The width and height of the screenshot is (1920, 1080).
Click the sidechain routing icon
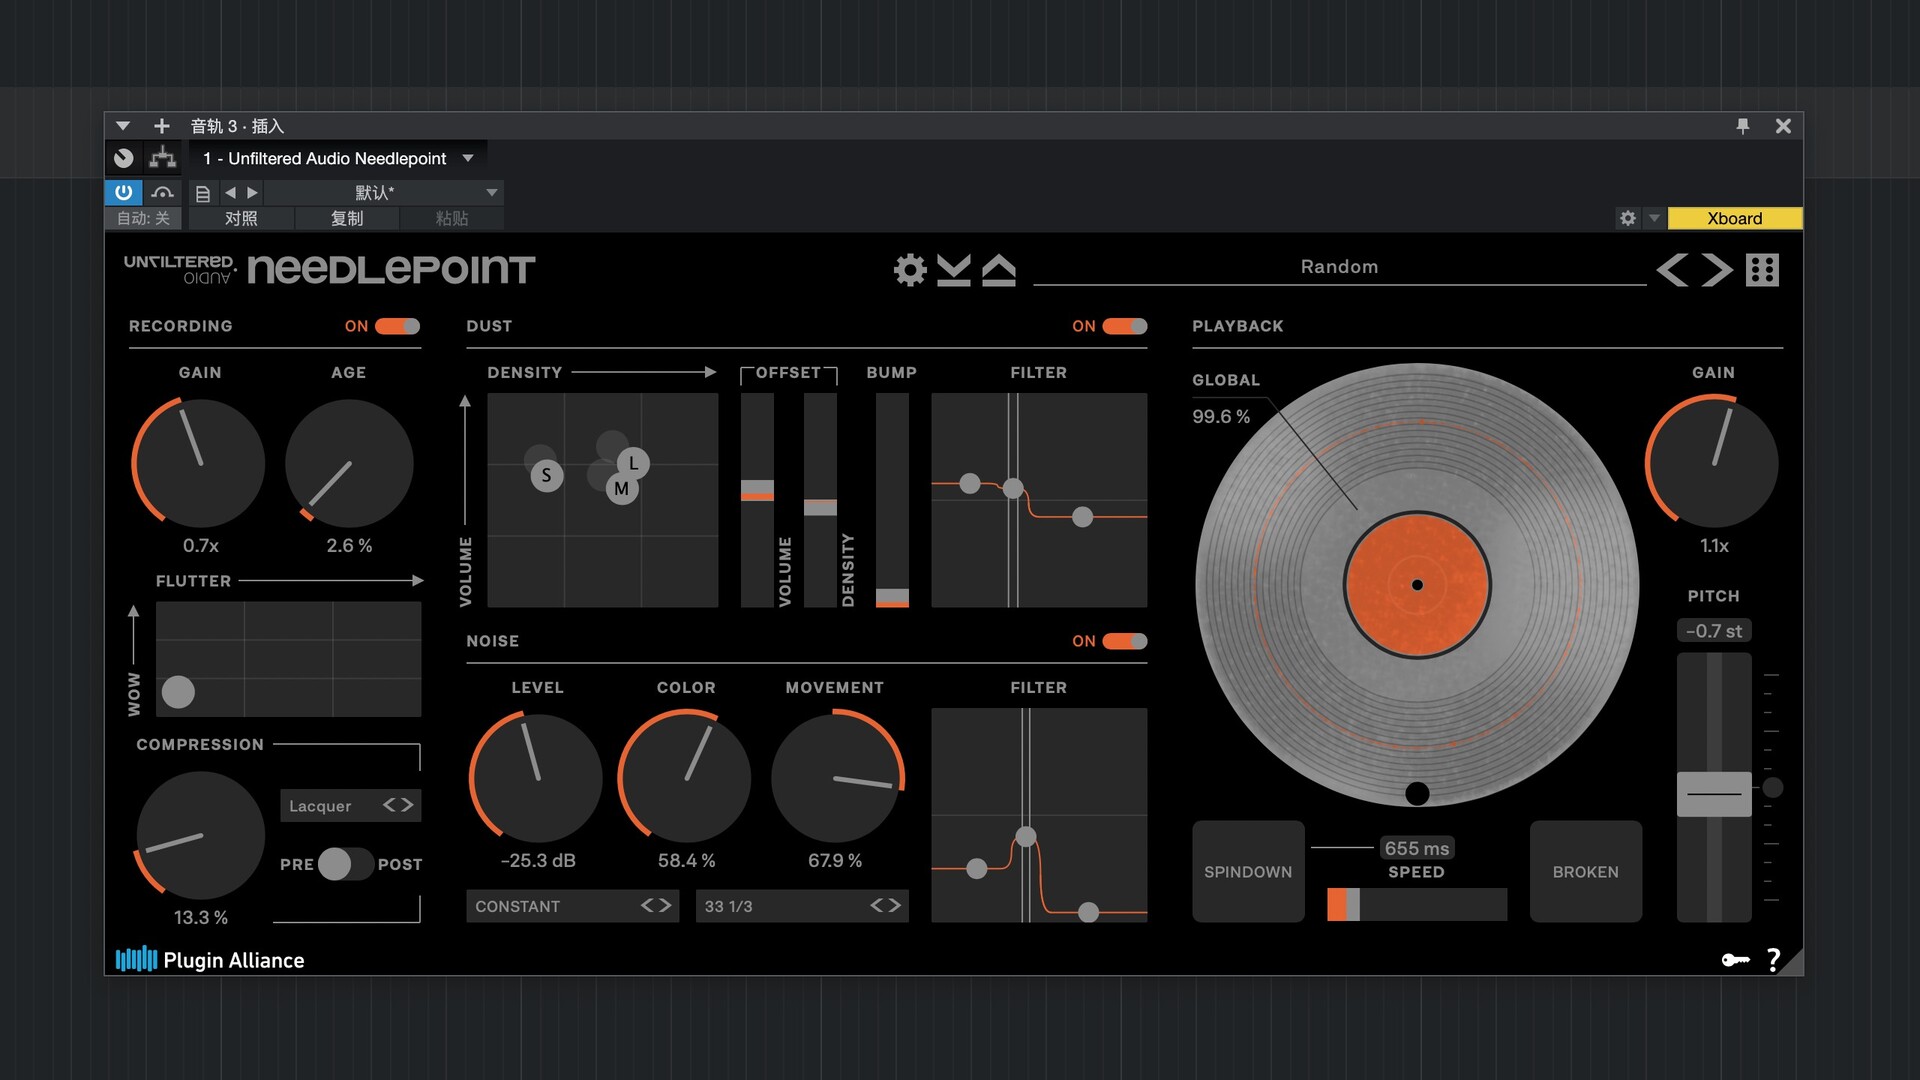pos(162,158)
